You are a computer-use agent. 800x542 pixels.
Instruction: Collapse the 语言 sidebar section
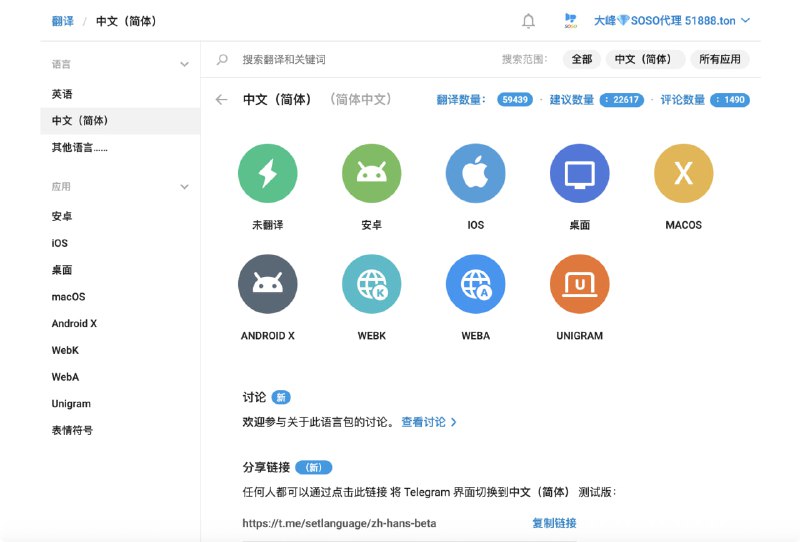point(184,64)
